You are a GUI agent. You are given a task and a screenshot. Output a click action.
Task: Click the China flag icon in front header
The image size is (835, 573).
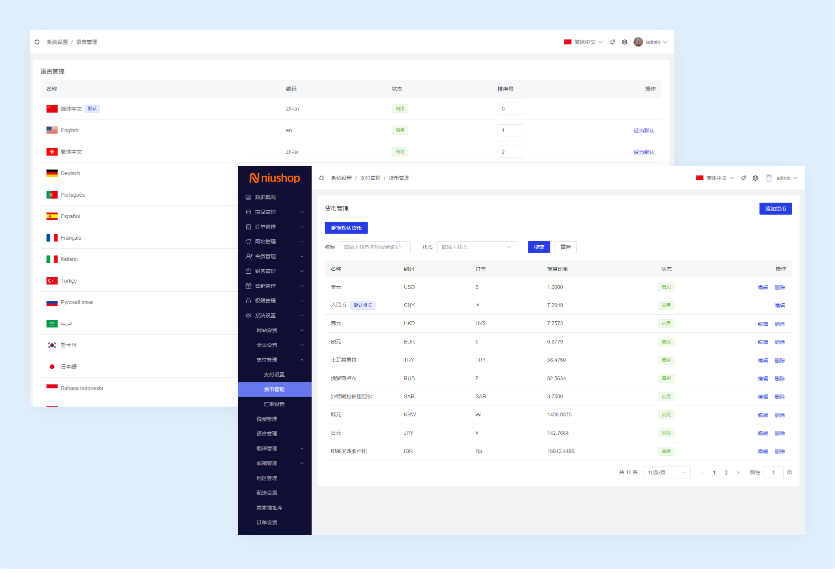pyautogui.click(x=700, y=178)
